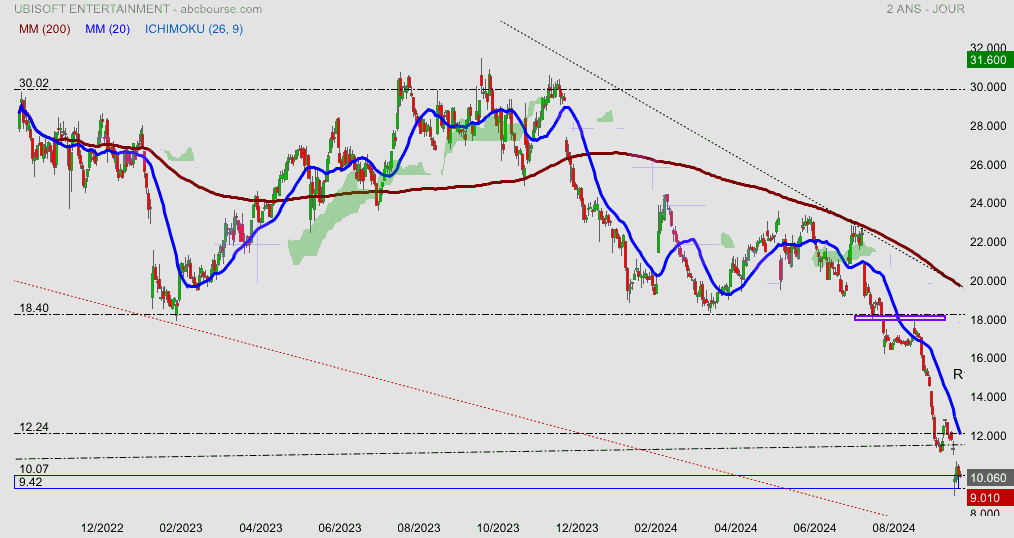1014x538 pixels.
Task: Click the 30.02 resistance level label
Action: [x=34, y=83]
